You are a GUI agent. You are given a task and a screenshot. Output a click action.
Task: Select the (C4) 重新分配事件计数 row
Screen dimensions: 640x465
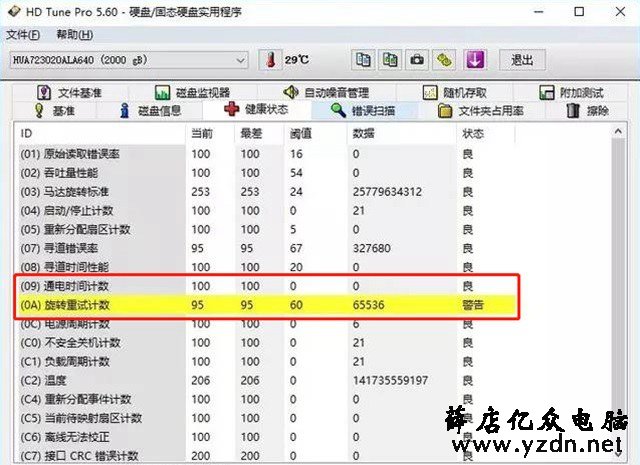tap(265, 399)
